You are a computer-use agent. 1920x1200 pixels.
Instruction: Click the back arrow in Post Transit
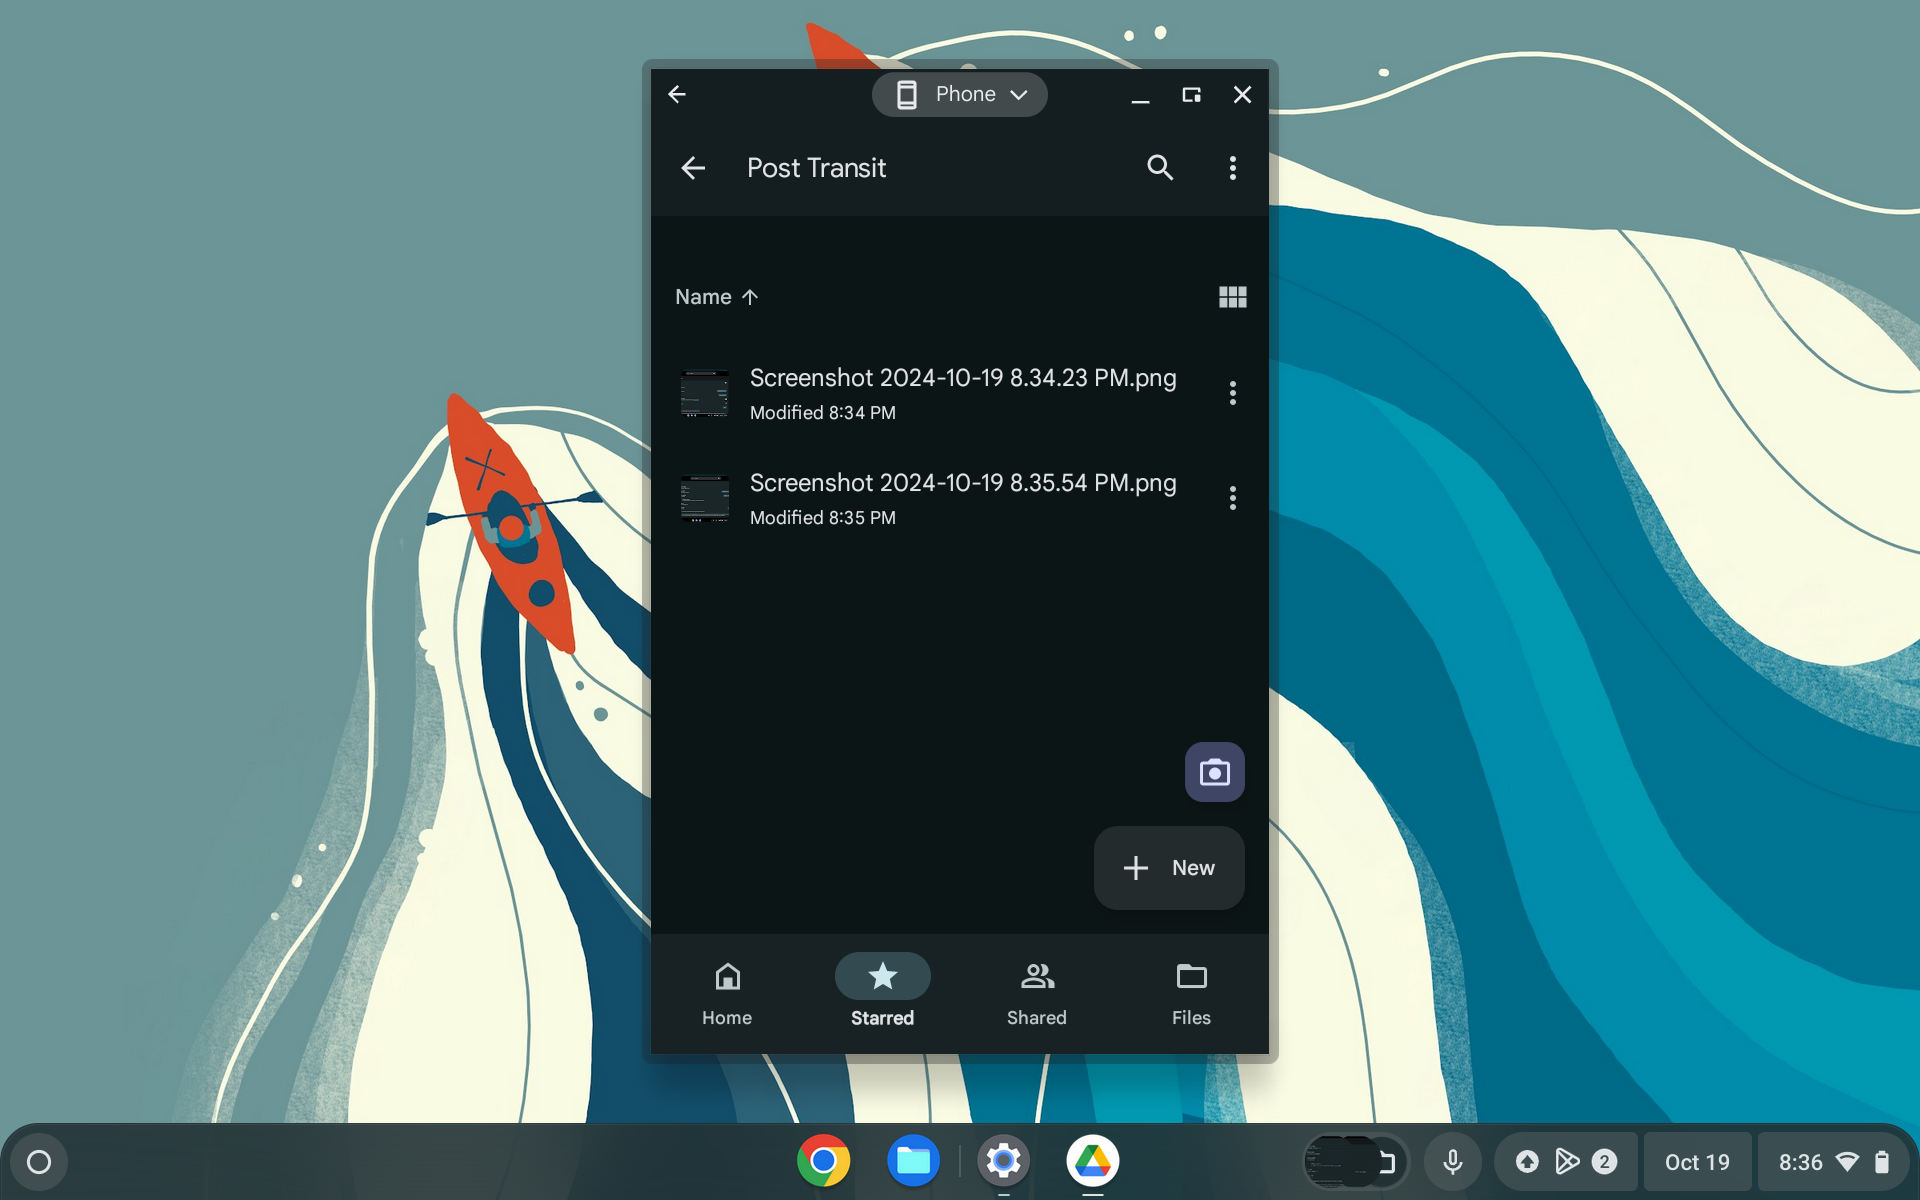[693, 166]
